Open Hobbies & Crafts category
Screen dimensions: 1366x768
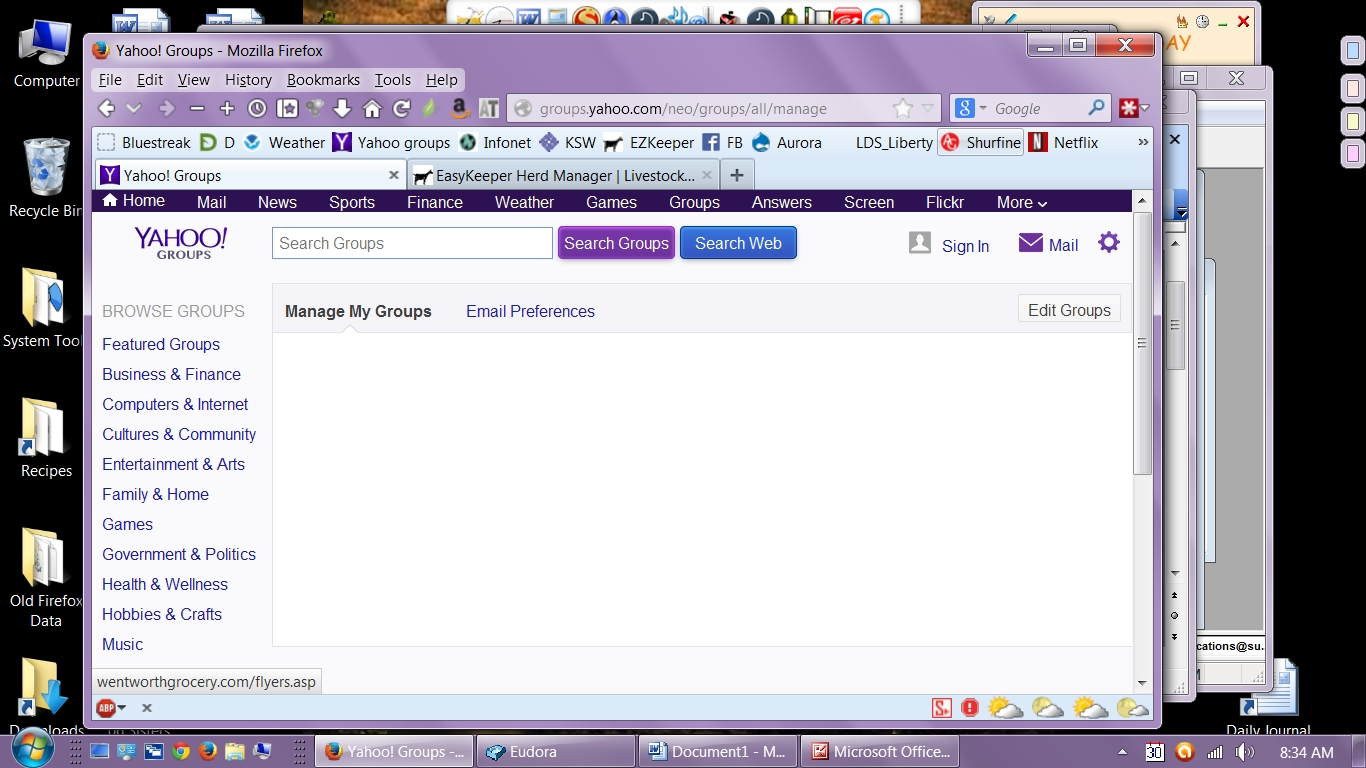click(162, 614)
